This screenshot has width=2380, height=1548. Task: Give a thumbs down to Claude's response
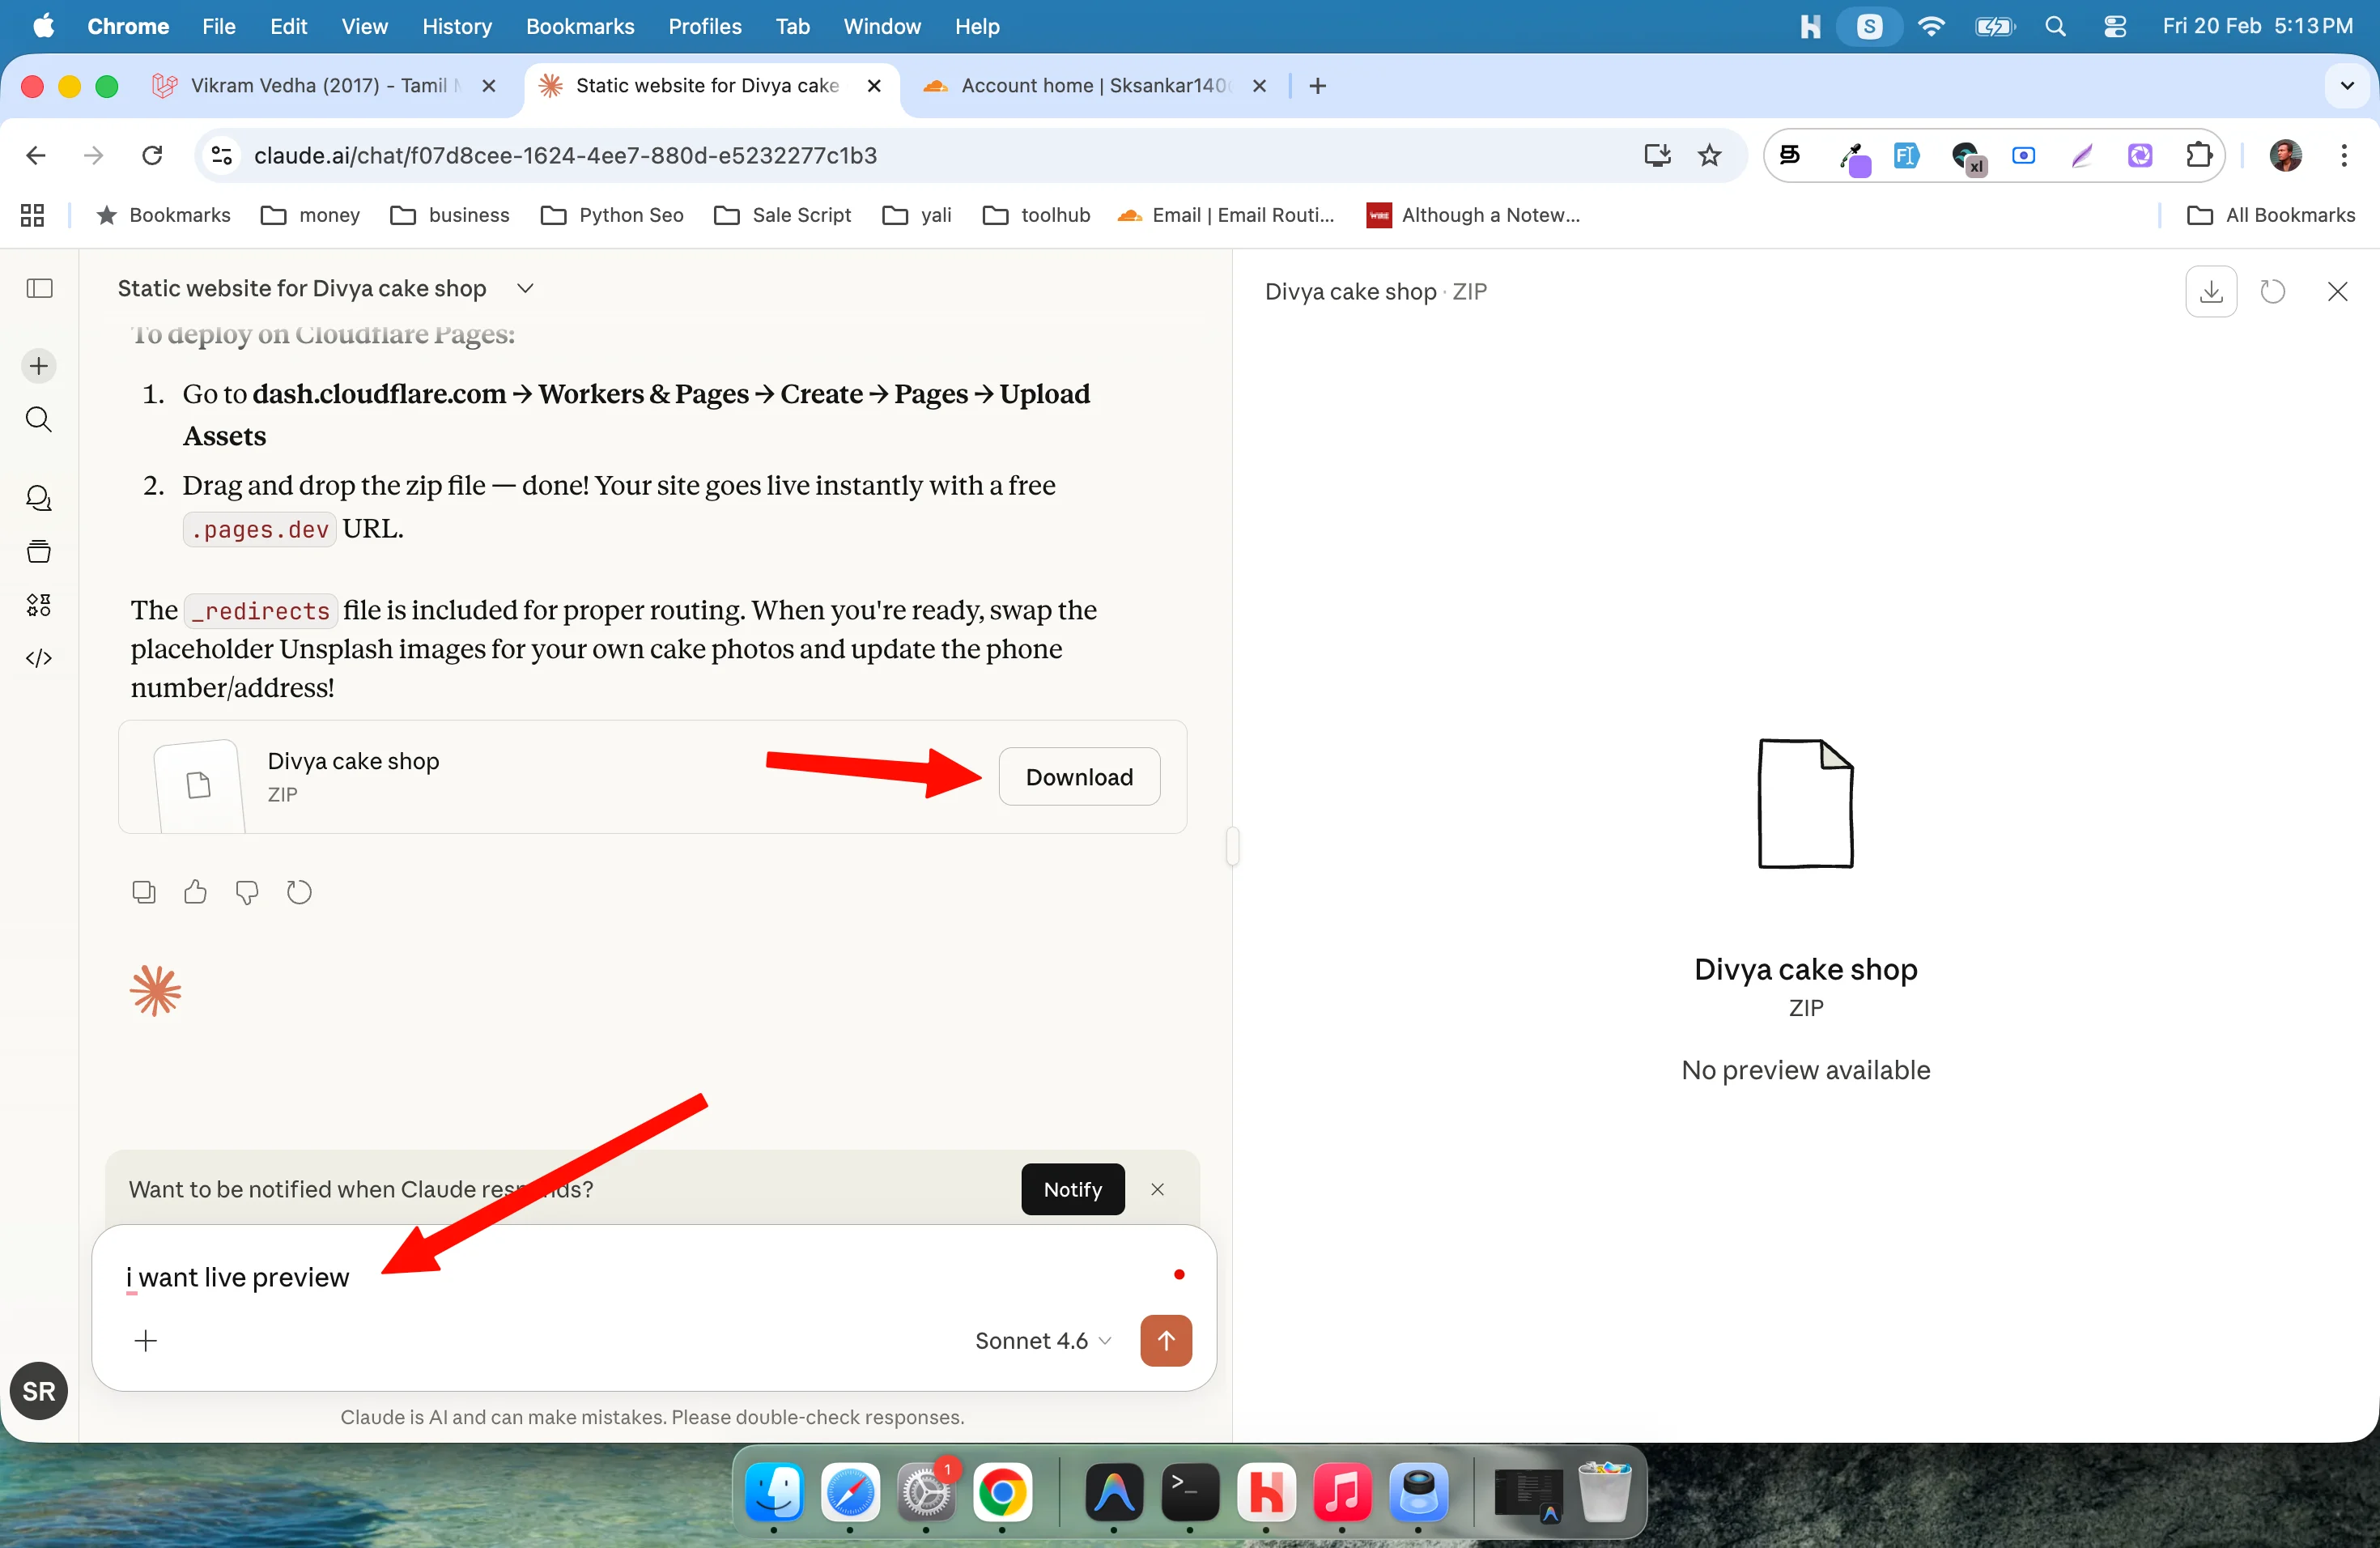[x=247, y=891]
